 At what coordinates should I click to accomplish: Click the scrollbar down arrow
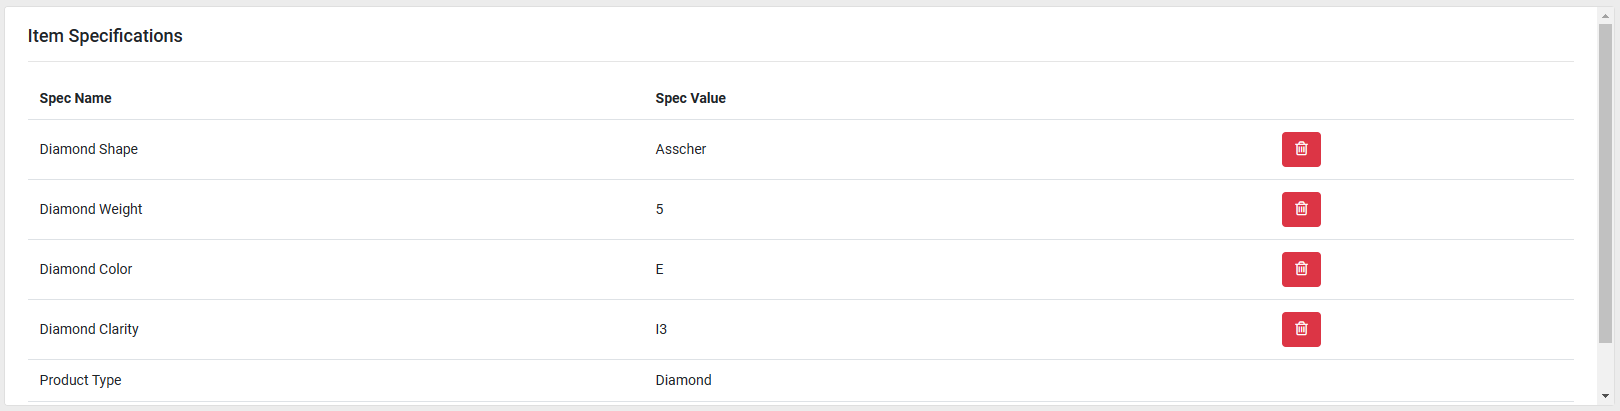coord(1605,396)
